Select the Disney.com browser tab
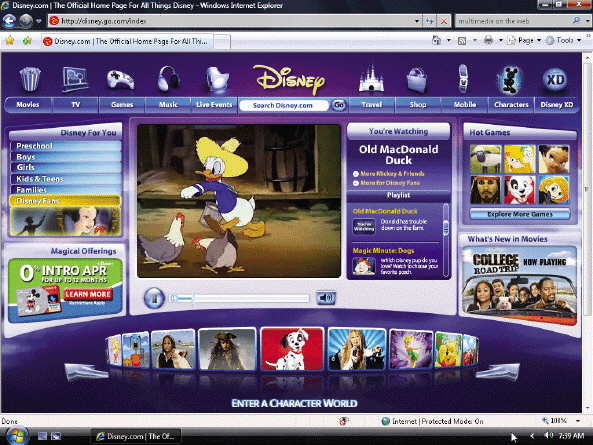This screenshot has width=593, height=445. pyautogui.click(x=127, y=42)
